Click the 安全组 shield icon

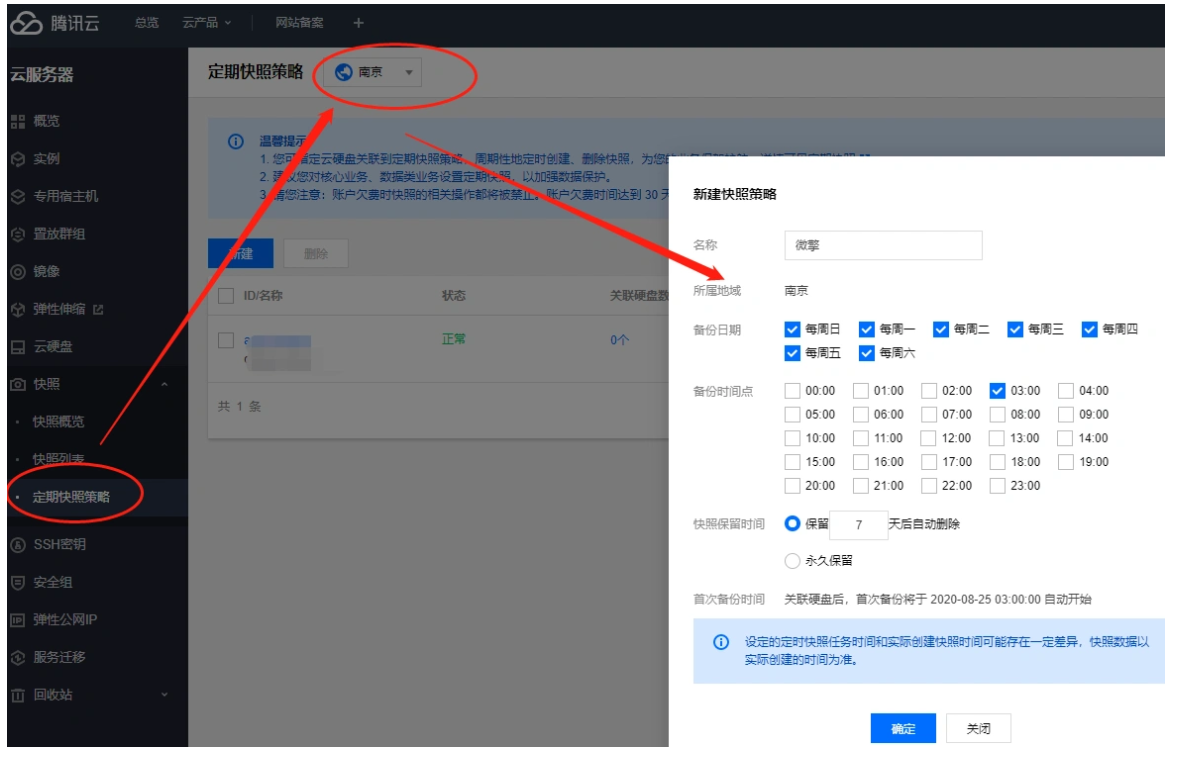18,582
